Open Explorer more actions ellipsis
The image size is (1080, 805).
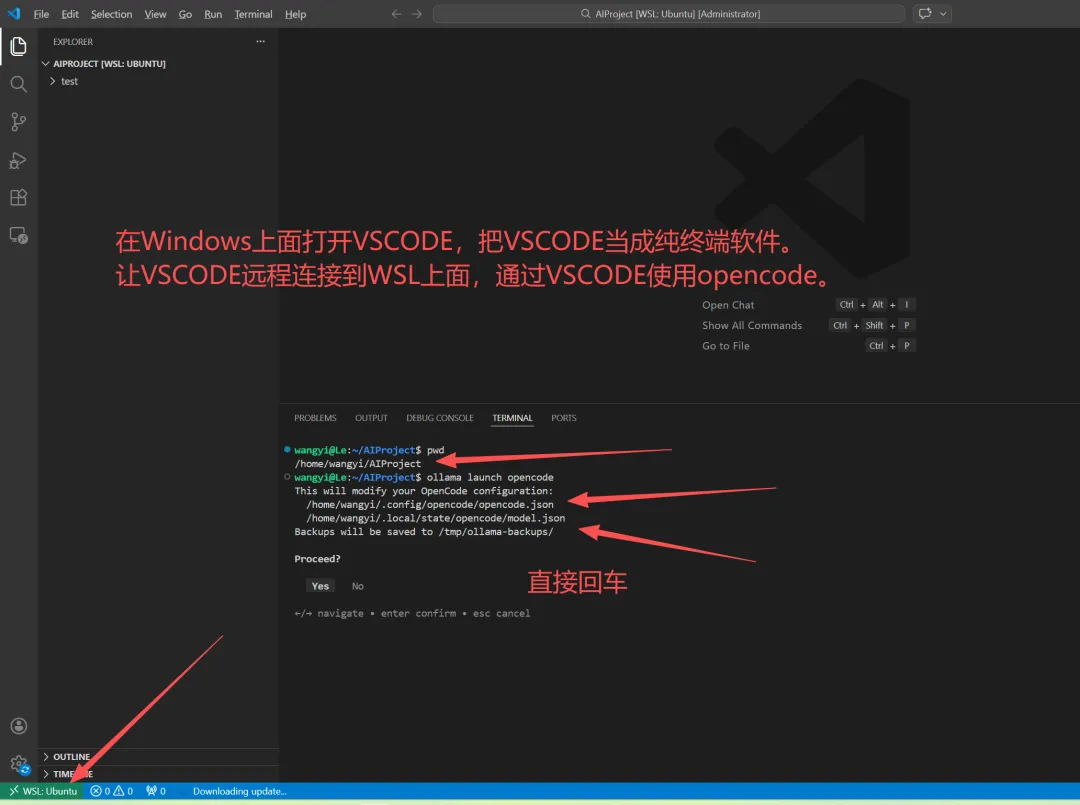pos(260,41)
